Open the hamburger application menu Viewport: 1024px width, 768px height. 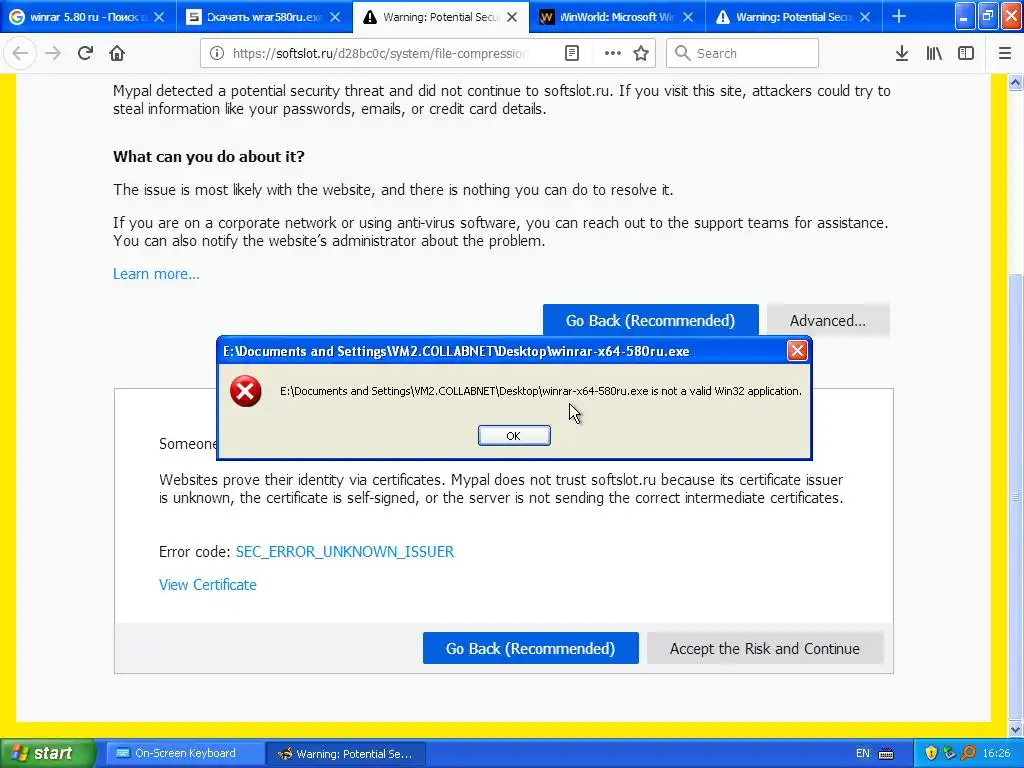[1005, 54]
